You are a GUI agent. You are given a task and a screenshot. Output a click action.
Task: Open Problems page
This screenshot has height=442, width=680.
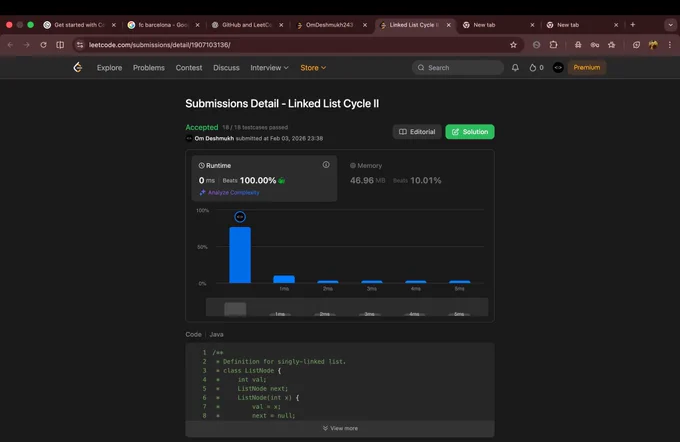click(149, 68)
